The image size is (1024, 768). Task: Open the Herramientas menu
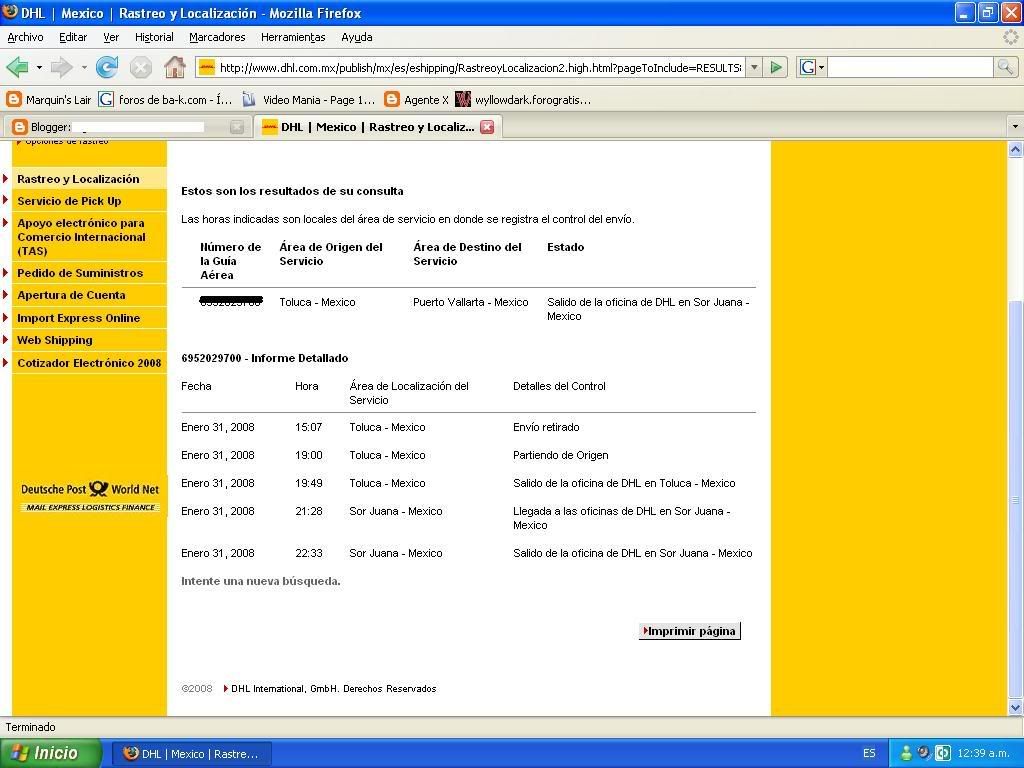pos(293,37)
